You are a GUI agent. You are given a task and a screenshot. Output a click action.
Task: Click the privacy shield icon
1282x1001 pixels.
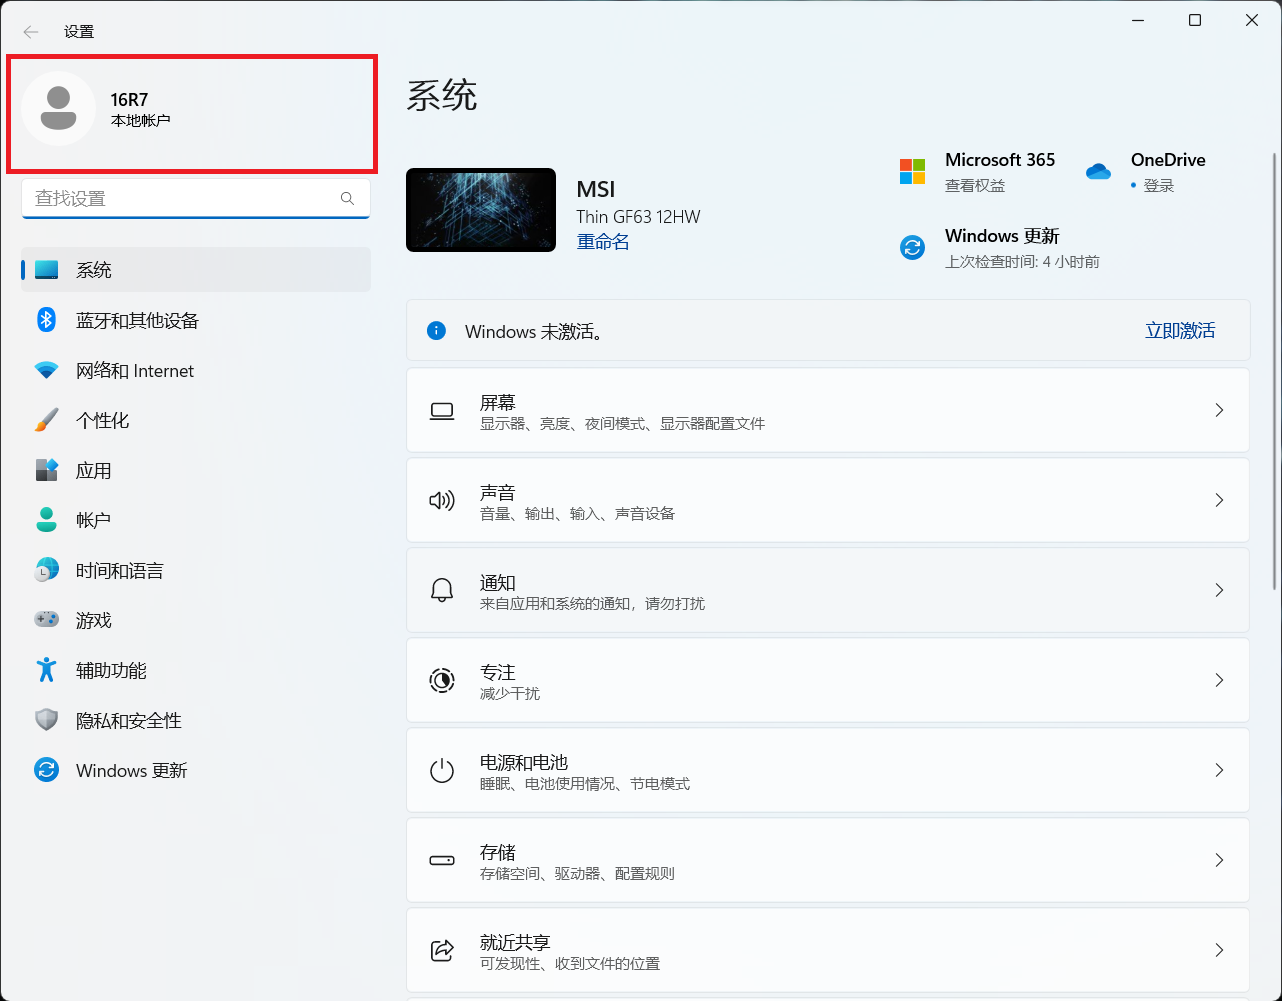pyautogui.click(x=46, y=720)
